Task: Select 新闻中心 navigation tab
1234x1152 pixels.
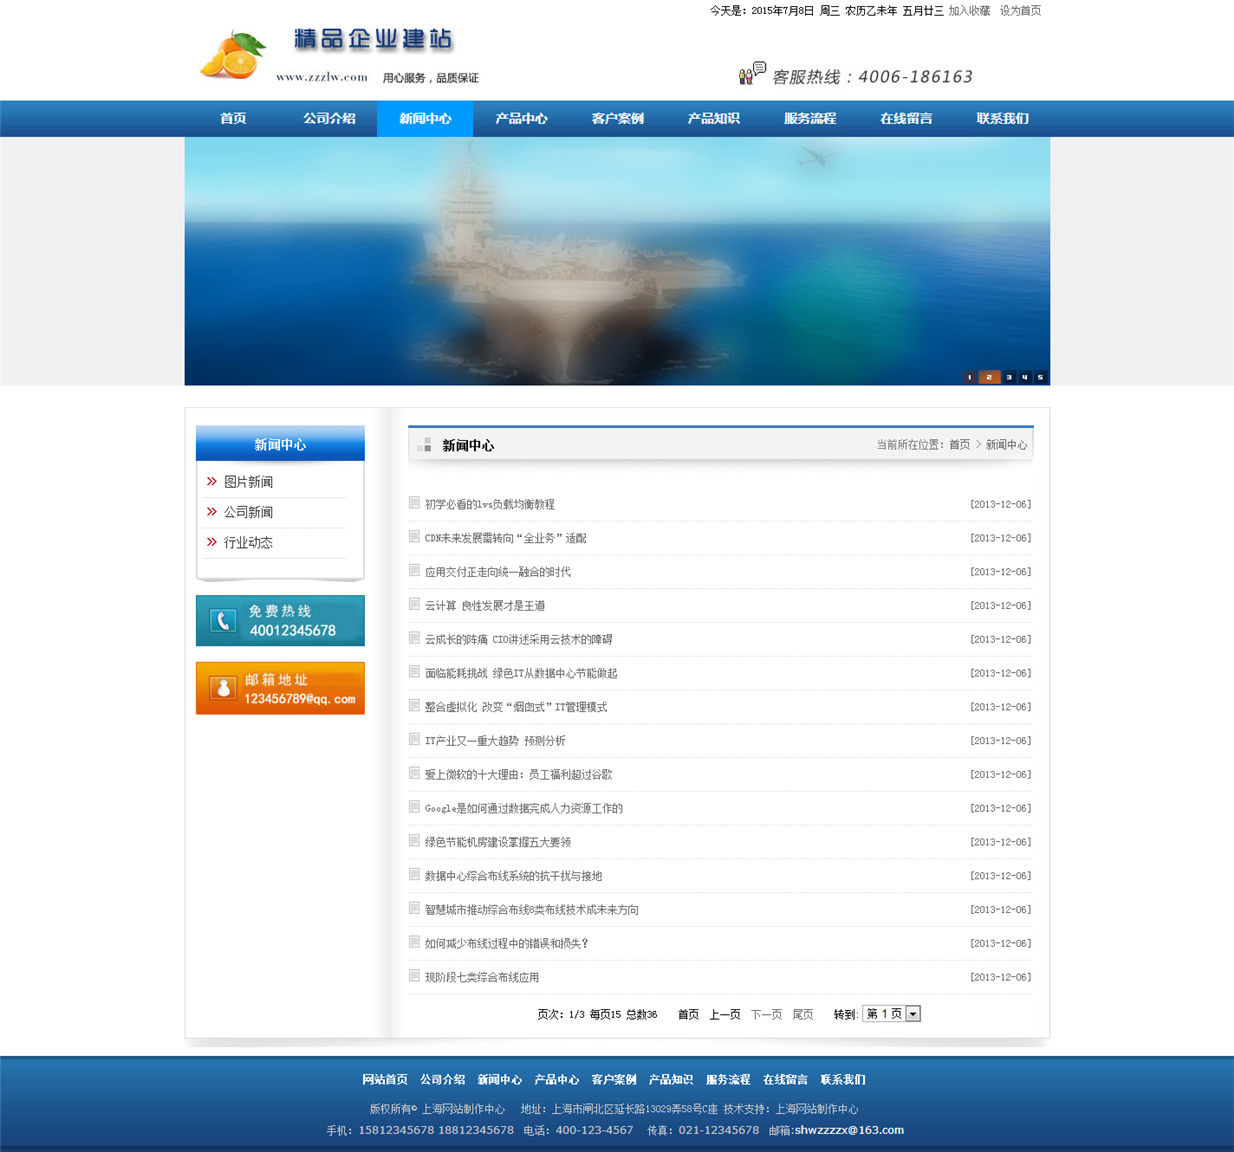Action: coord(425,118)
